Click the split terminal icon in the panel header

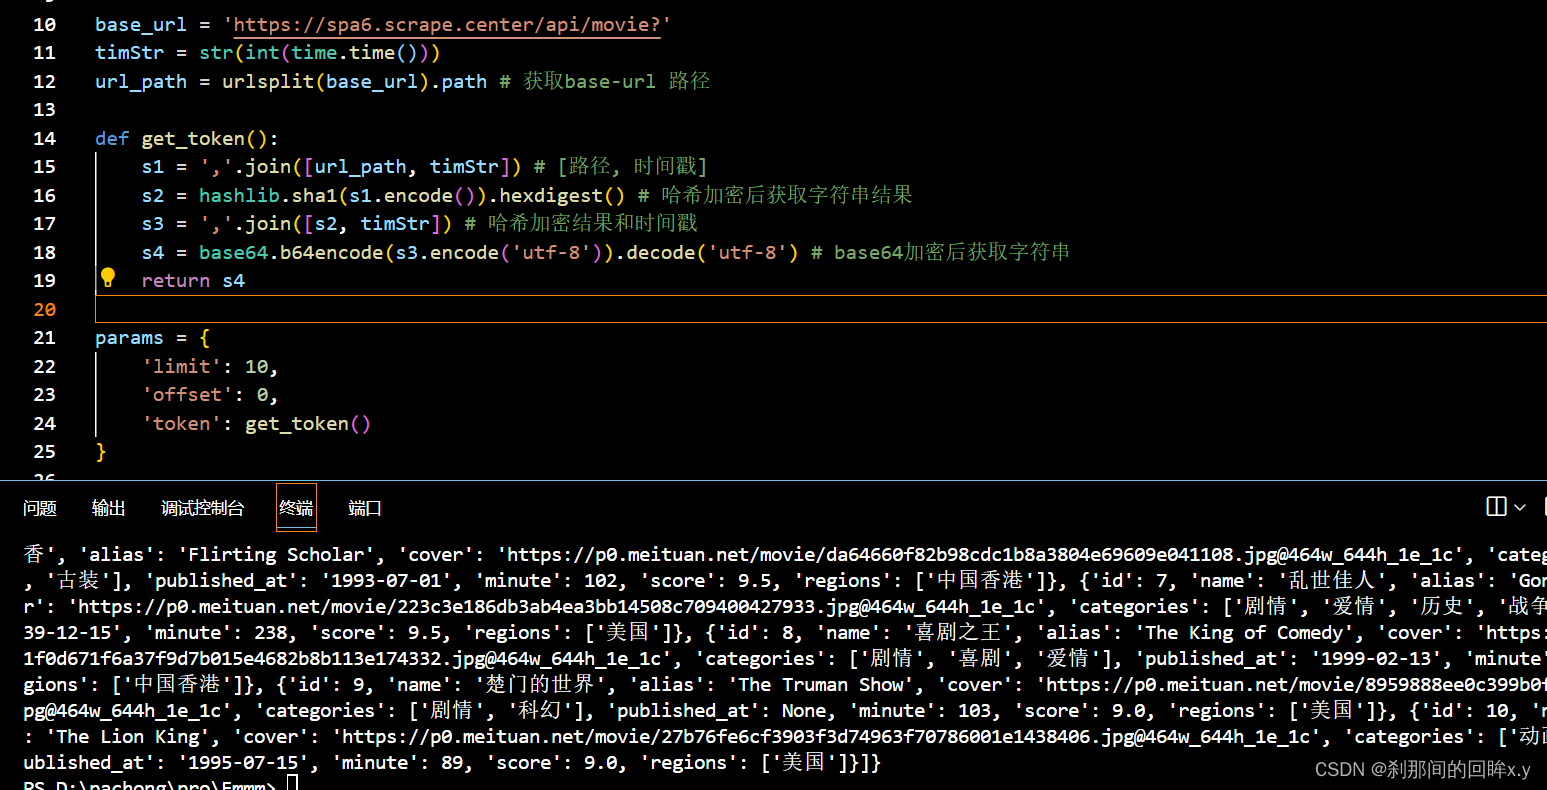[1496, 506]
